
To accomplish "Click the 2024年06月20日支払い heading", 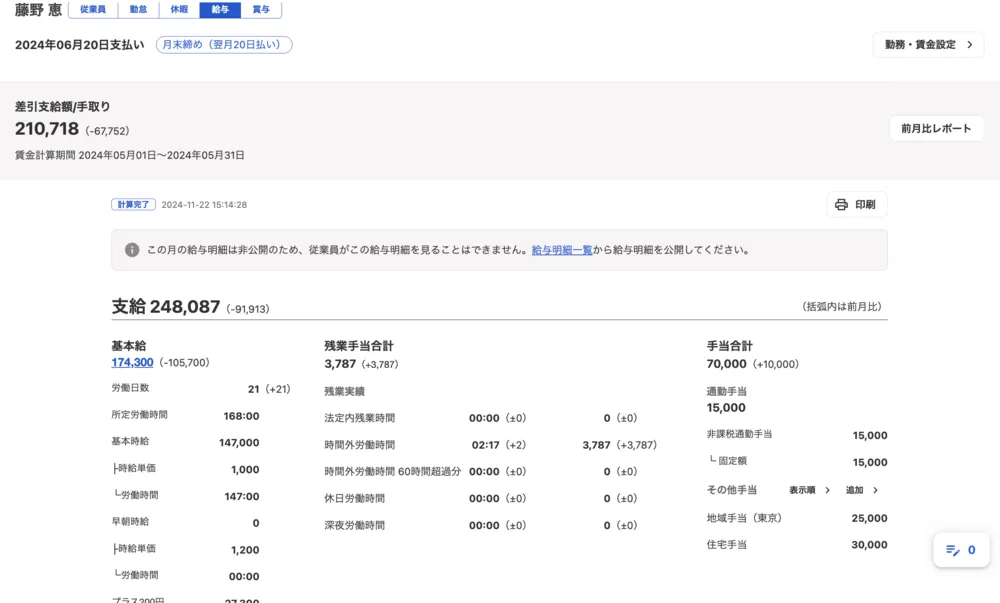I will point(80,45).
